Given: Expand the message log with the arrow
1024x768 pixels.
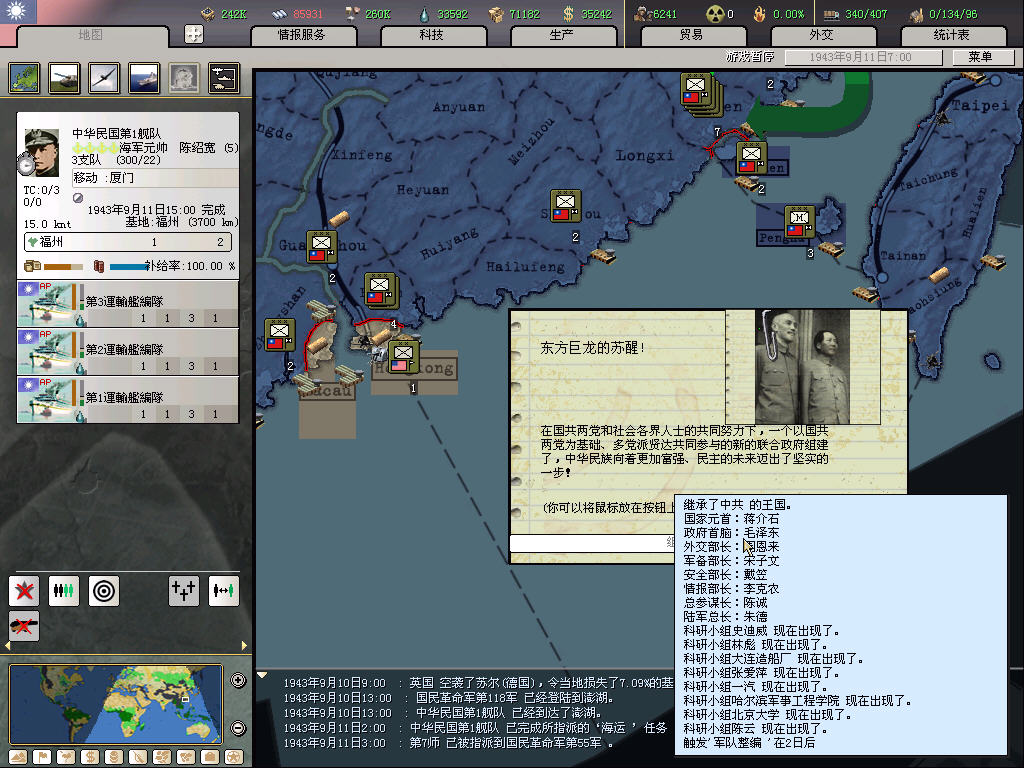Looking at the screenshot, I should pos(263,675).
